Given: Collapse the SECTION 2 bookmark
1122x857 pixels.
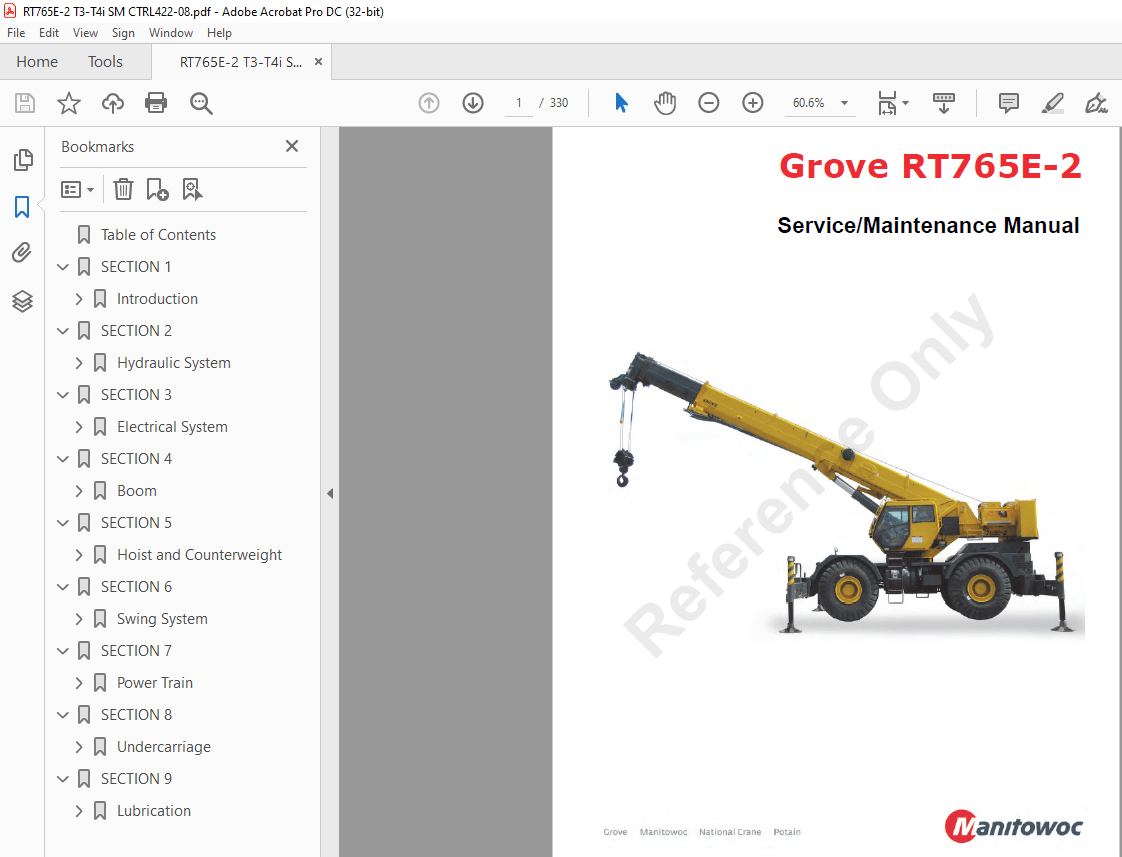Looking at the screenshot, I should (x=62, y=330).
